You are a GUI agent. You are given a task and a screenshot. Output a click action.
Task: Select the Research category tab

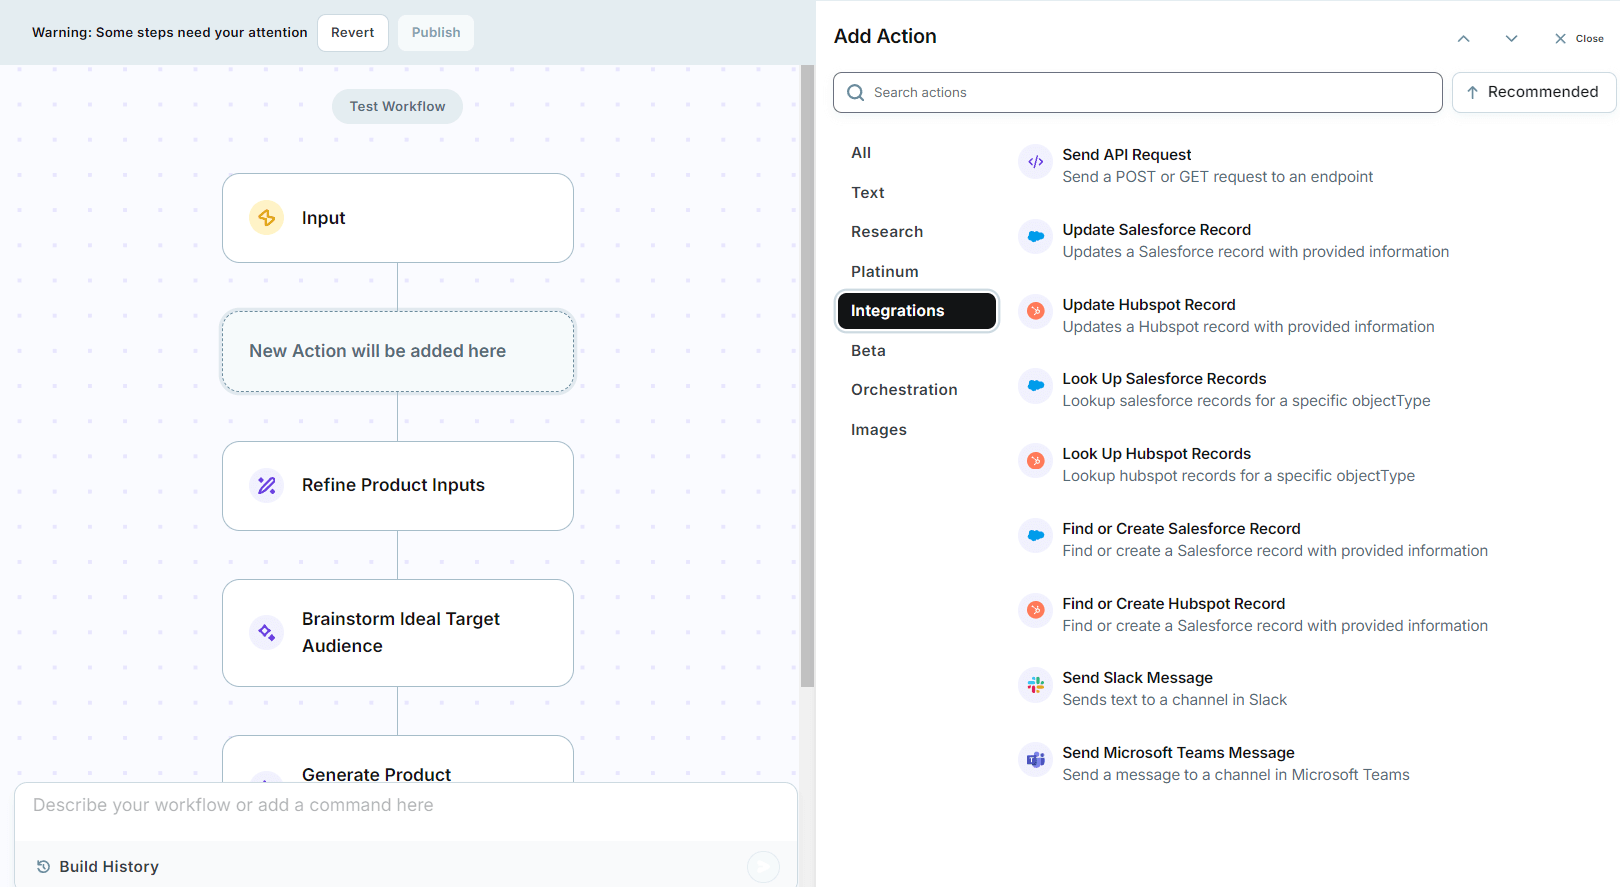886,232
